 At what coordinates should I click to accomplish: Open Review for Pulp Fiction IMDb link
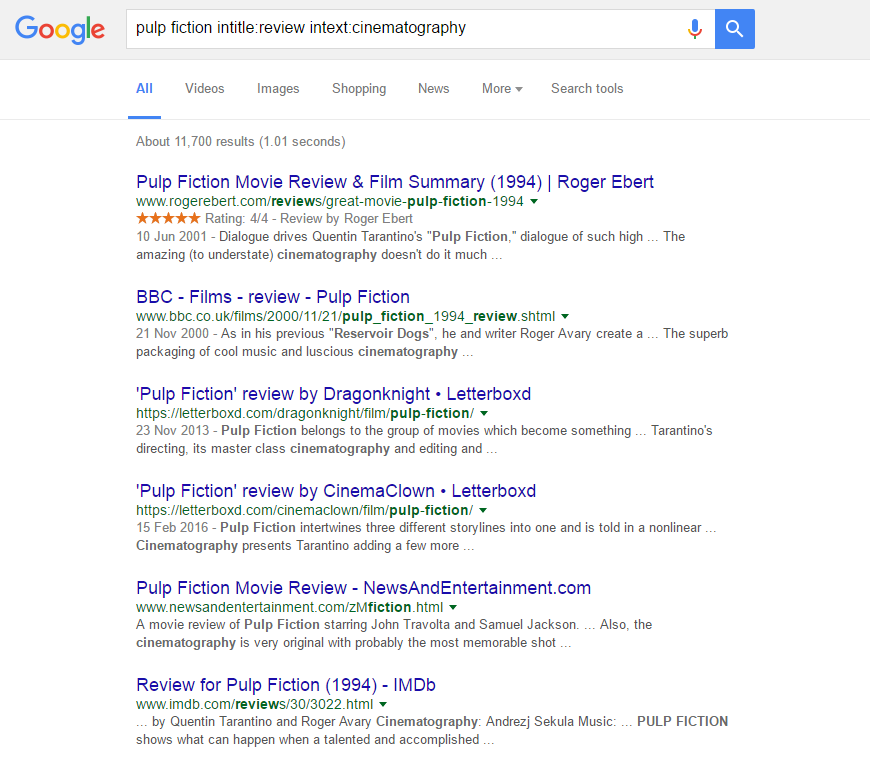point(286,685)
